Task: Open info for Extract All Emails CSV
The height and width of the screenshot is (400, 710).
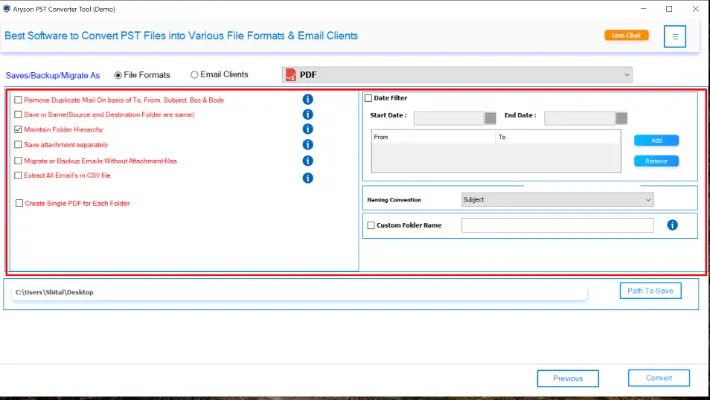Action: 307,178
